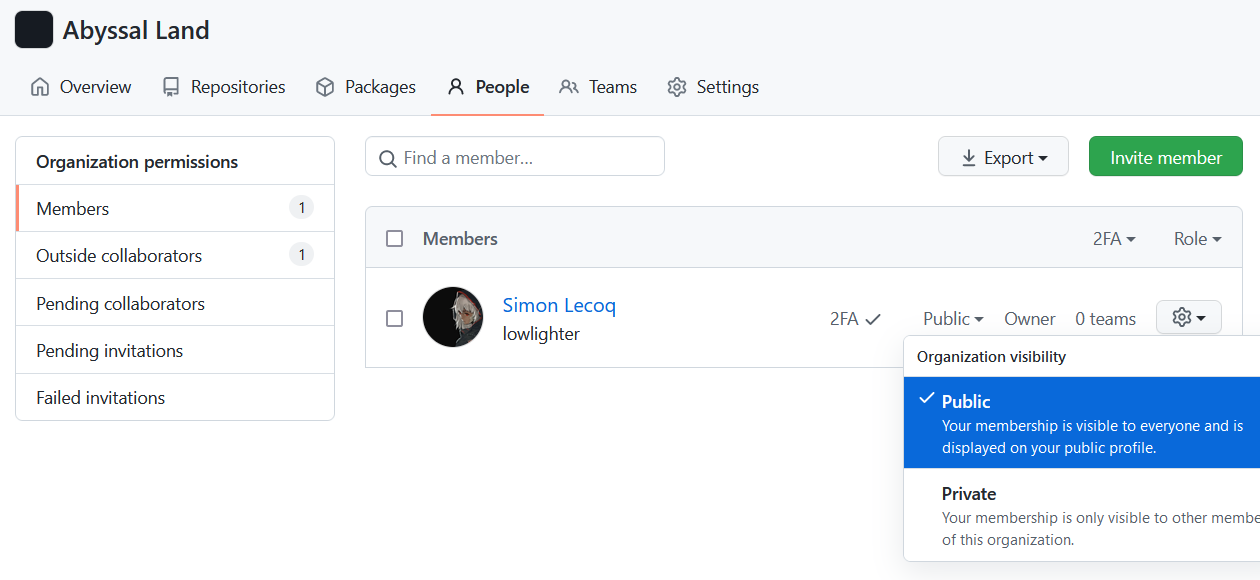Check the checkbox next to Simon Lecoq
The image size is (1260, 580).
(394, 317)
